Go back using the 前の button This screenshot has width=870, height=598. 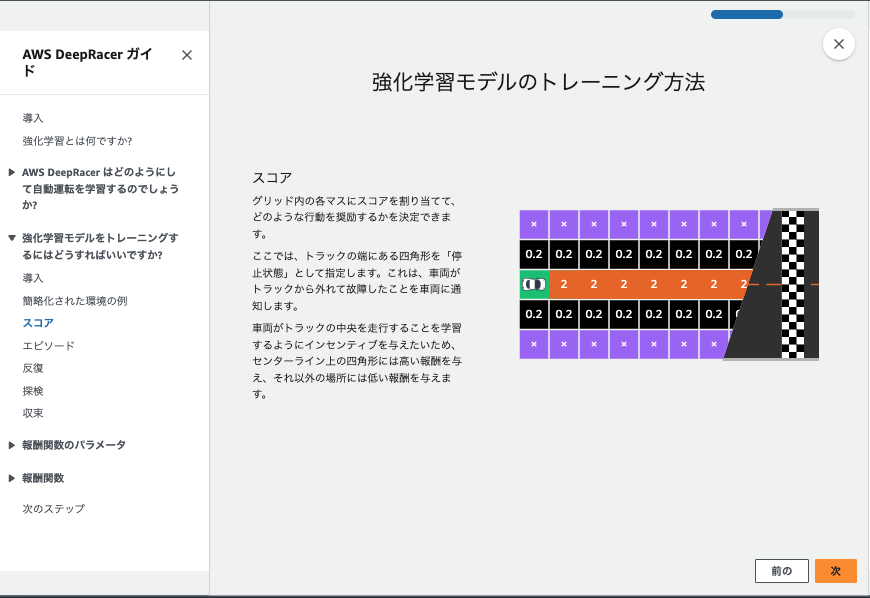point(781,570)
